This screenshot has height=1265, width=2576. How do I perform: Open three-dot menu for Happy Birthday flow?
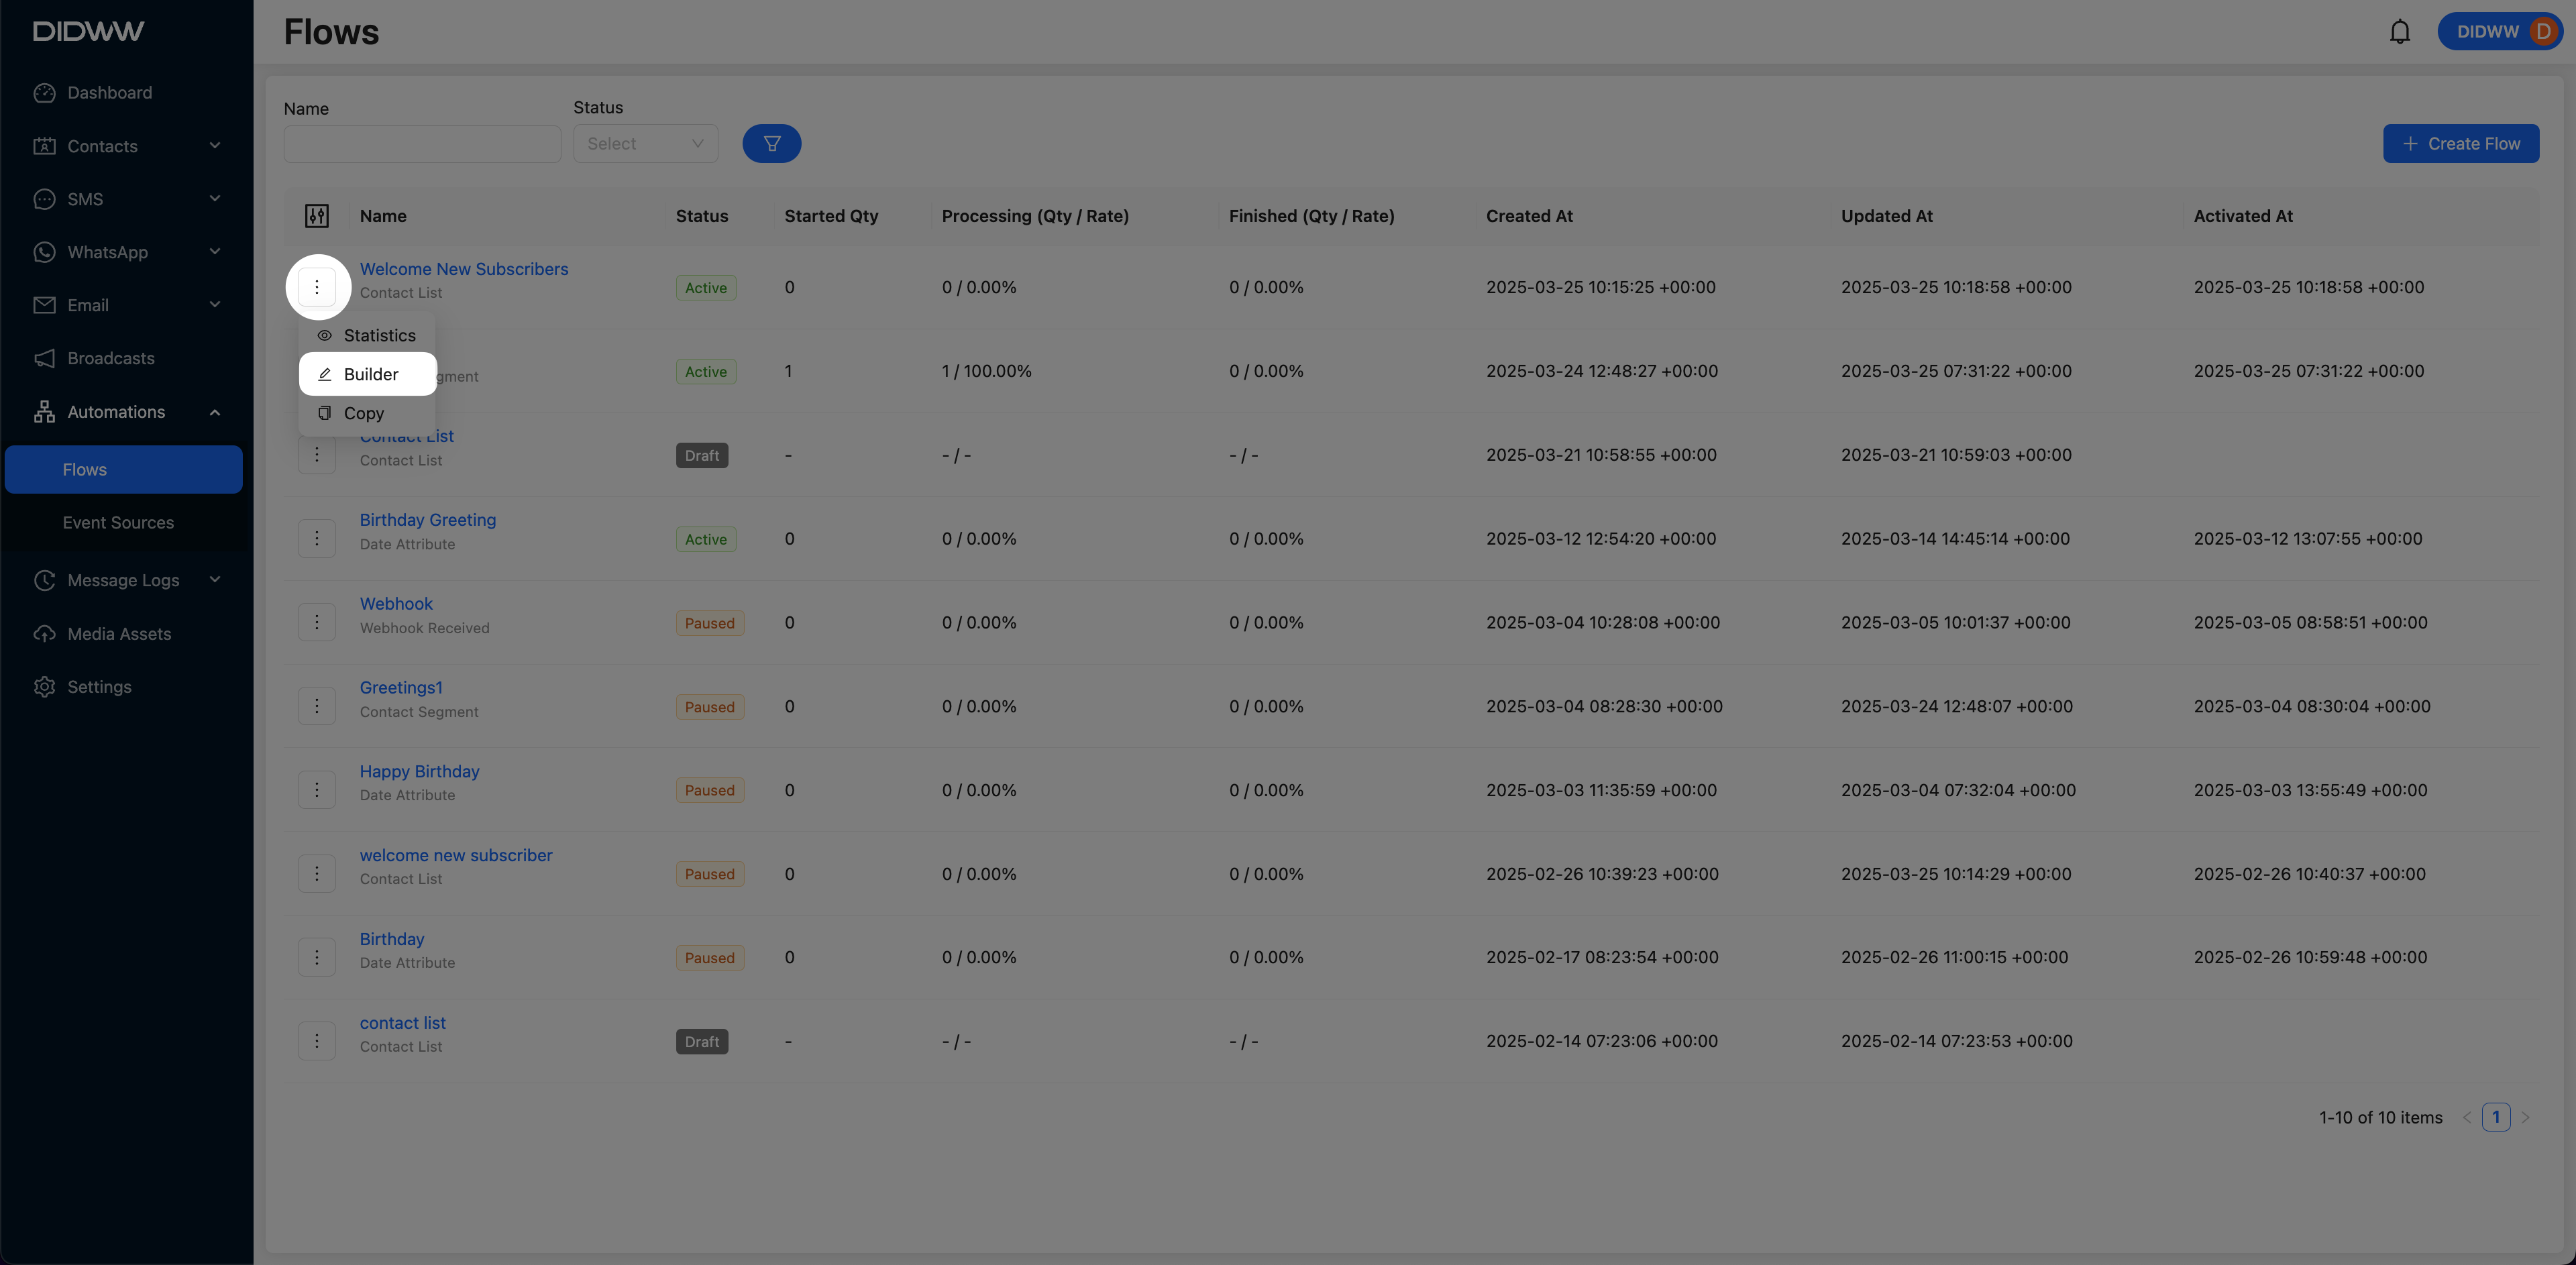coord(316,790)
